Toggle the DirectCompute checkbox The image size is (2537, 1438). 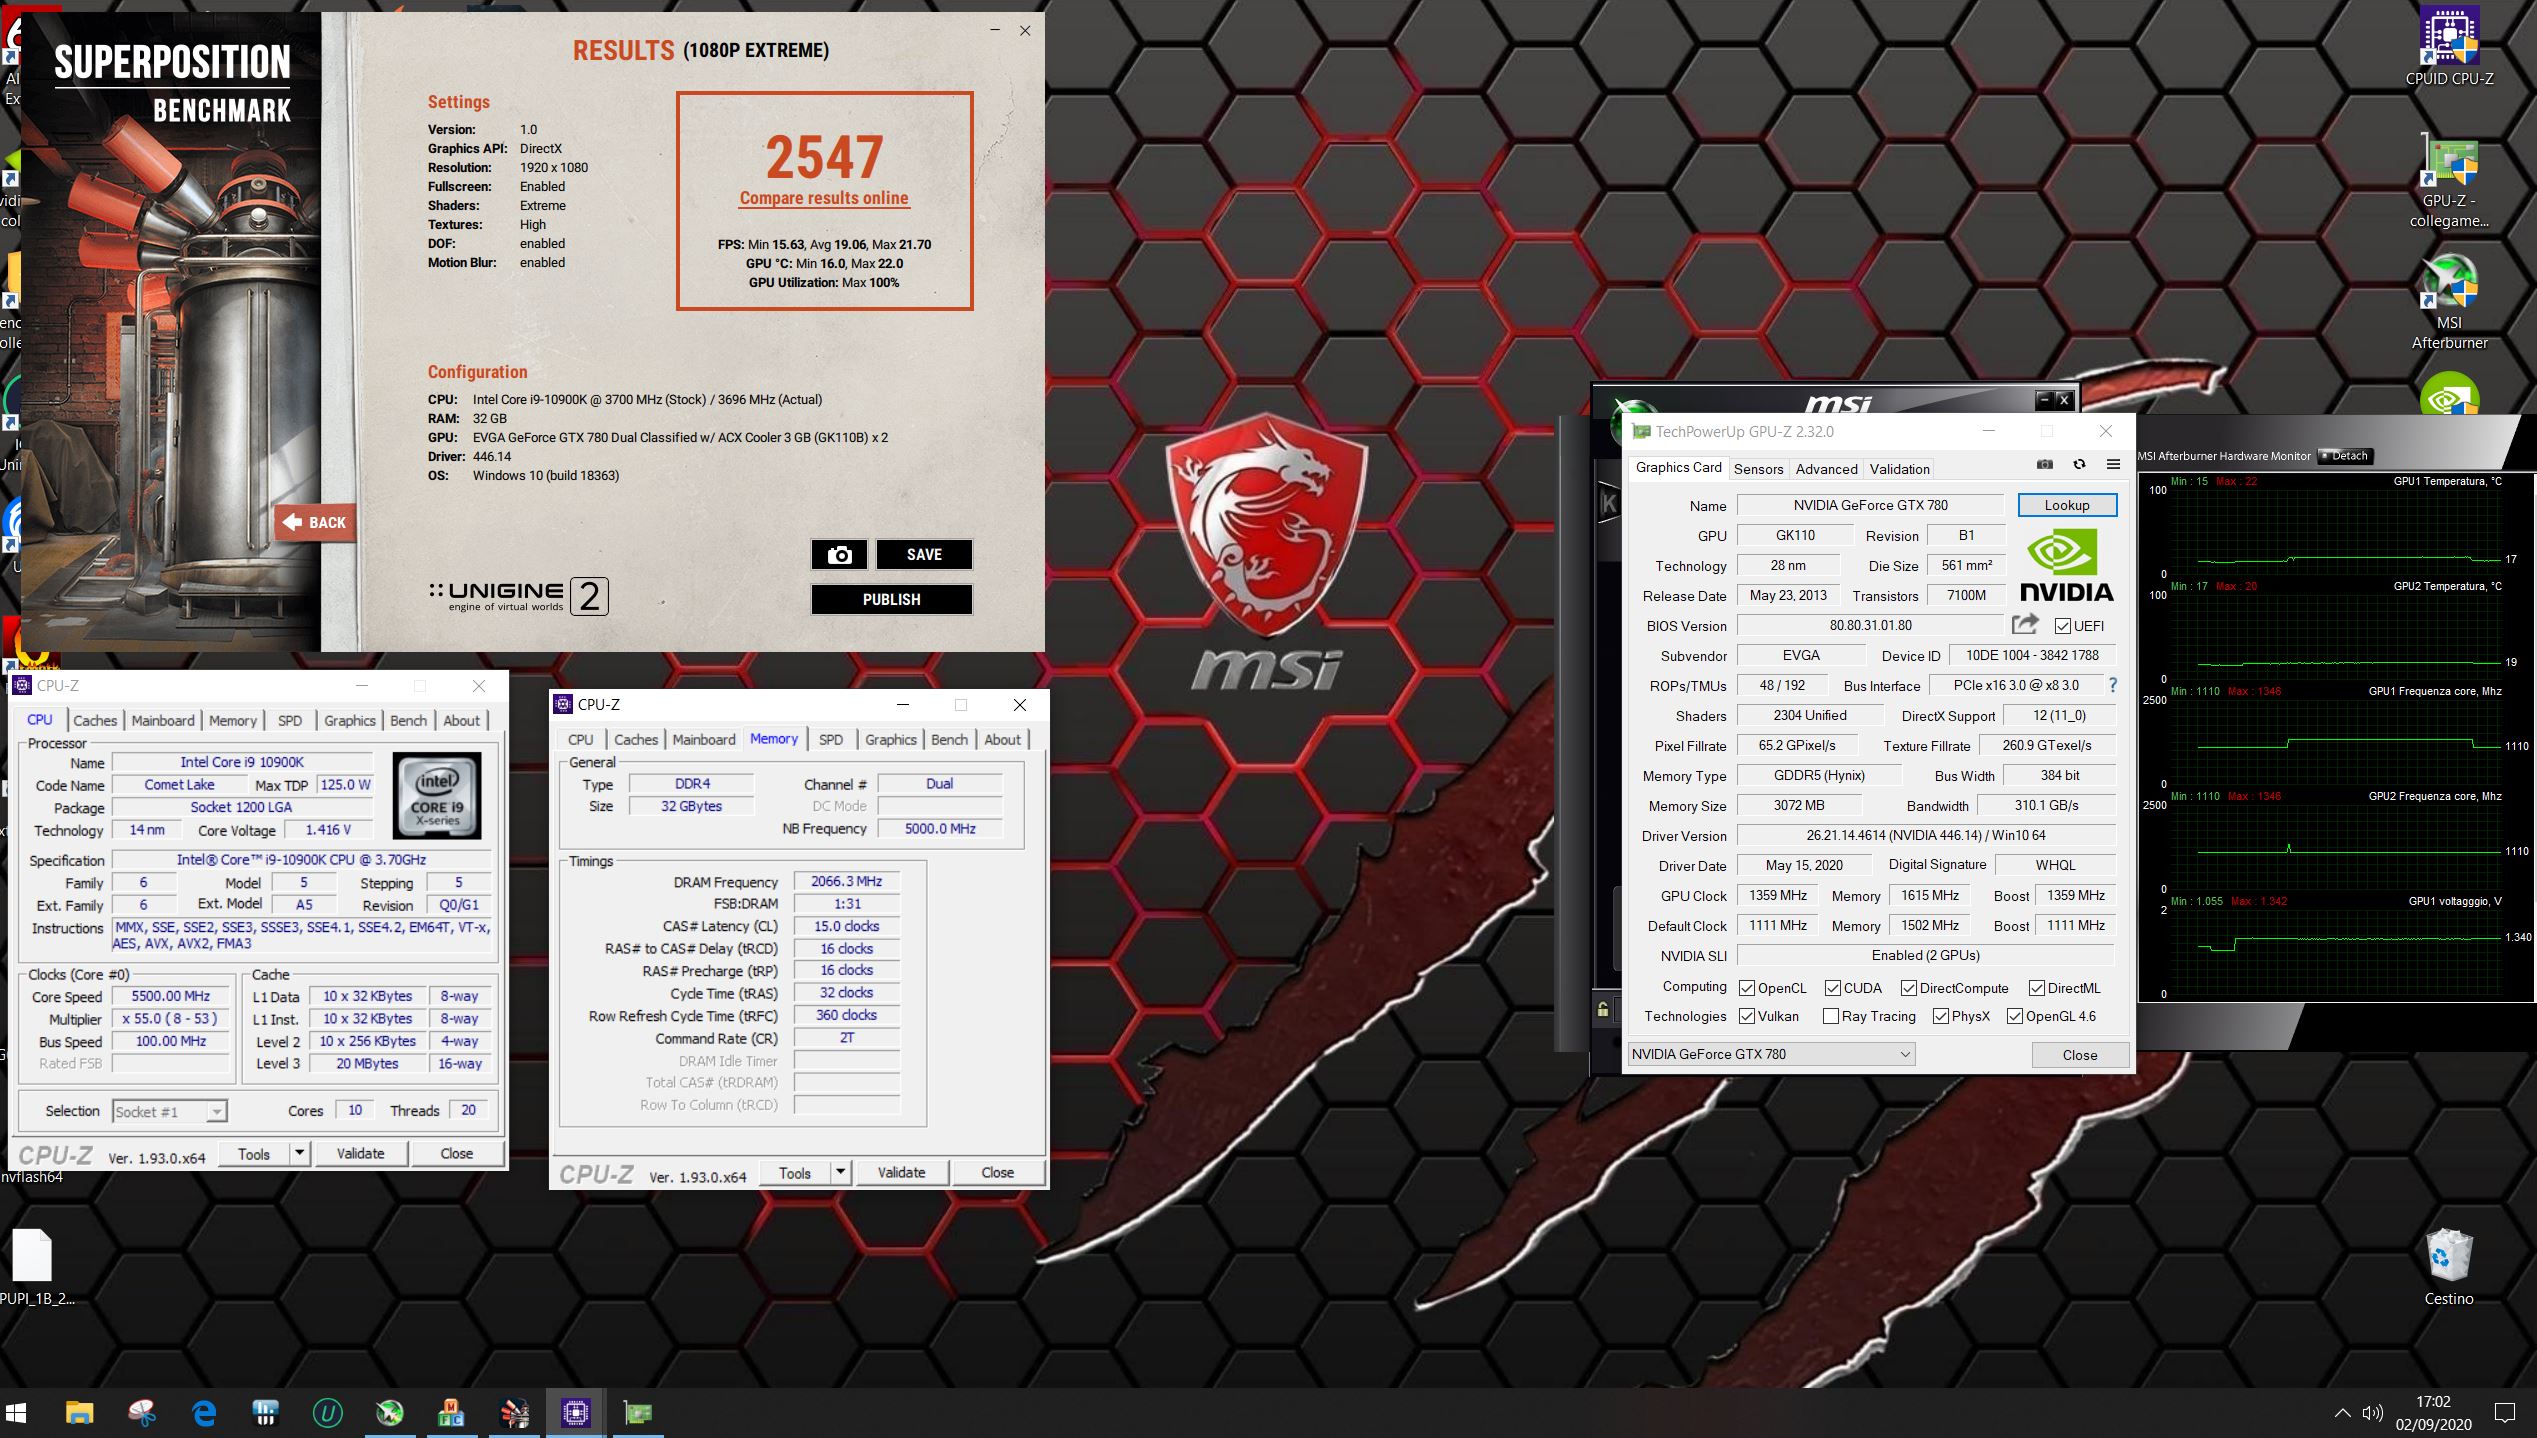tap(1908, 988)
